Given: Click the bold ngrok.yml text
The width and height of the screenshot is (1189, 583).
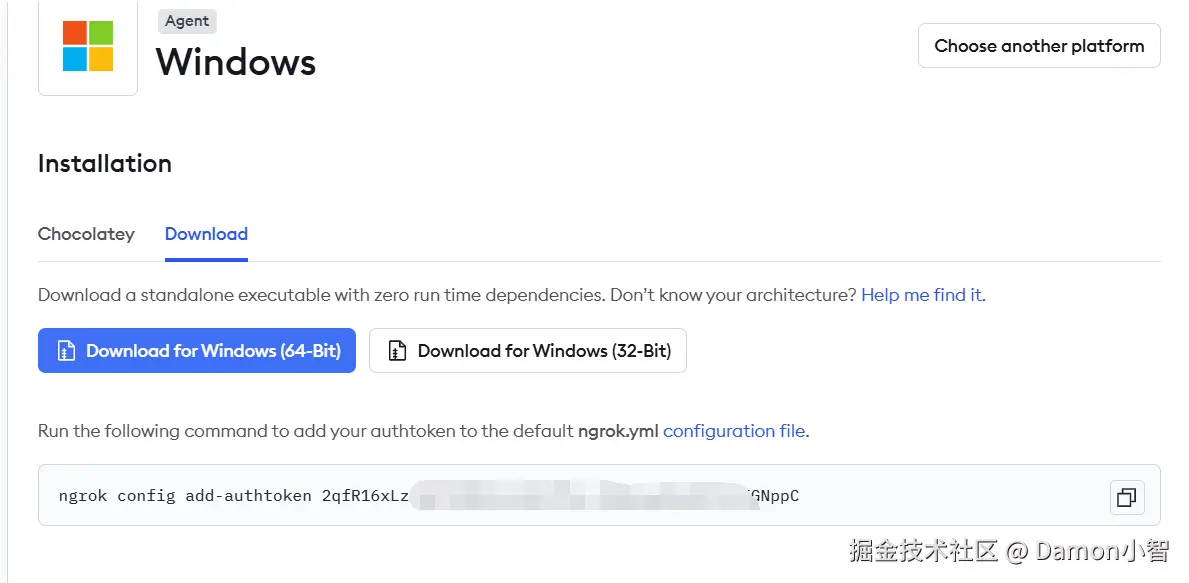Looking at the screenshot, I should tap(618, 431).
